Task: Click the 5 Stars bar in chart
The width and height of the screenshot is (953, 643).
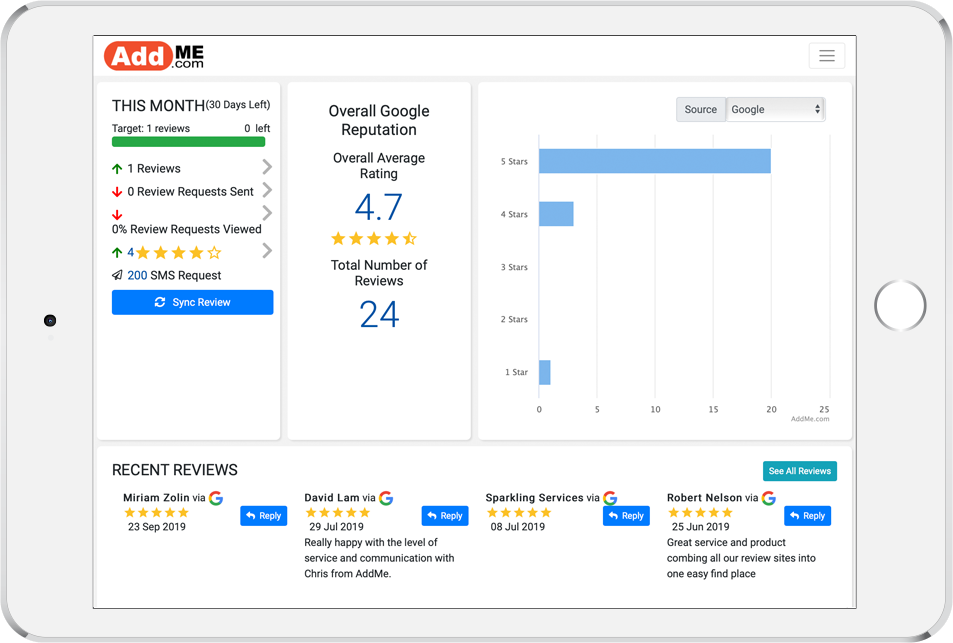Action: (x=654, y=161)
